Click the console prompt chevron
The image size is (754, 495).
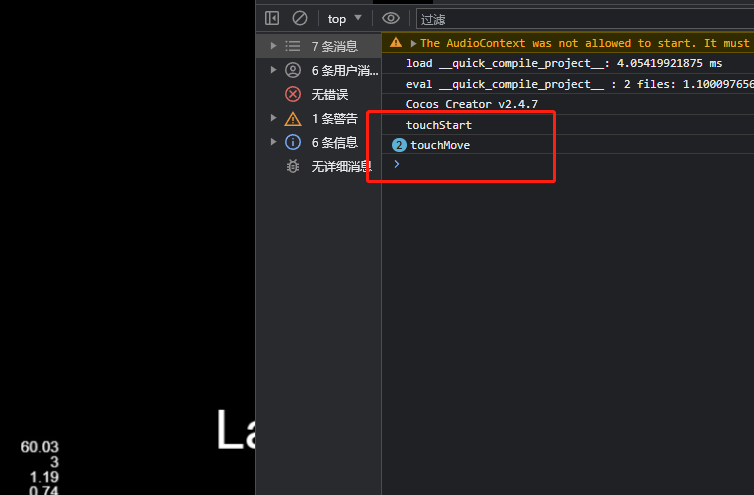tap(397, 164)
